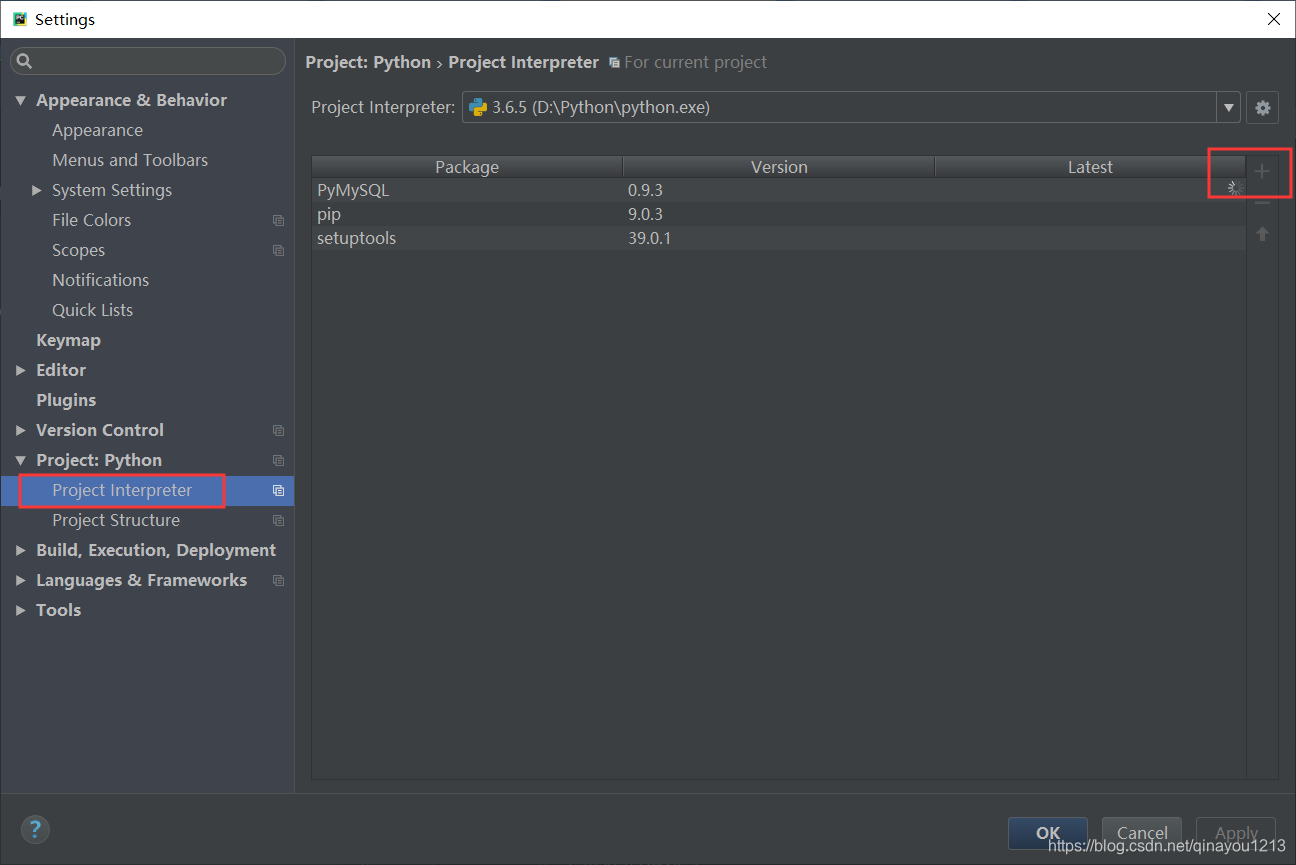Collapse the Appearance & Behavior section

pos(21,100)
